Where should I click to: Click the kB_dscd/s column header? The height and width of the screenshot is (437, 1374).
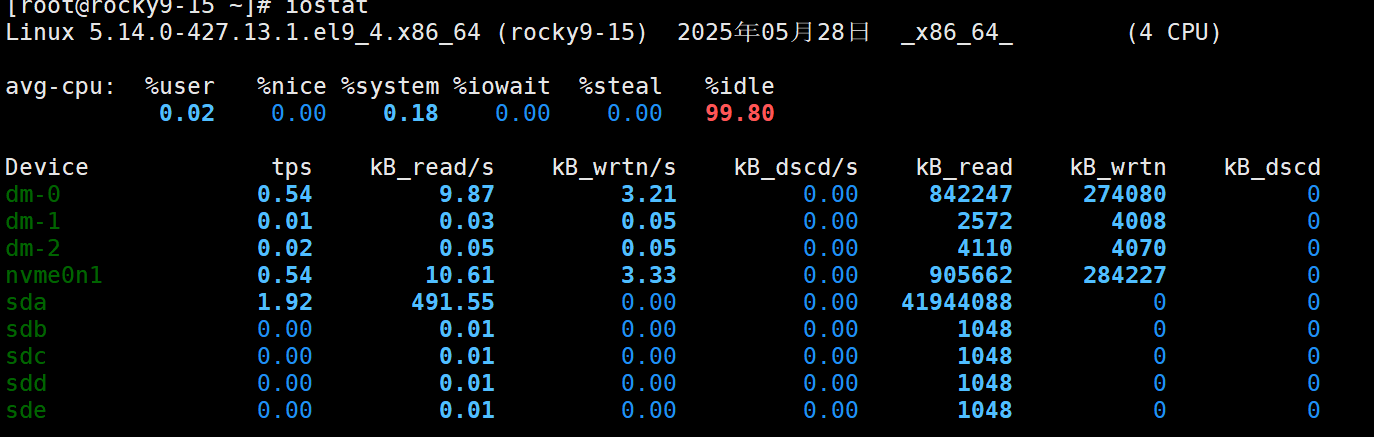click(796, 167)
